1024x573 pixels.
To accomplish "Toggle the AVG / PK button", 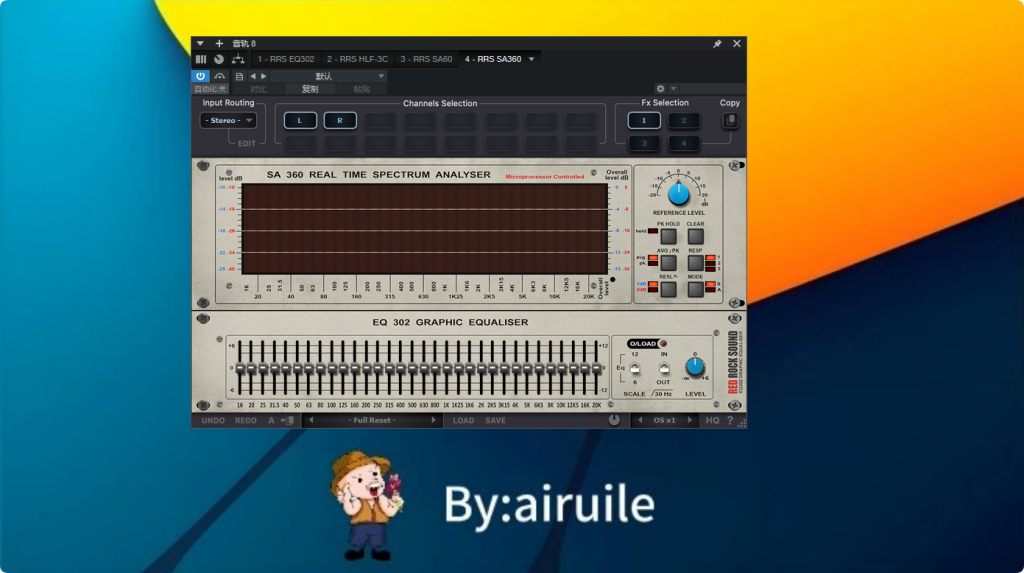I will click(668, 263).
